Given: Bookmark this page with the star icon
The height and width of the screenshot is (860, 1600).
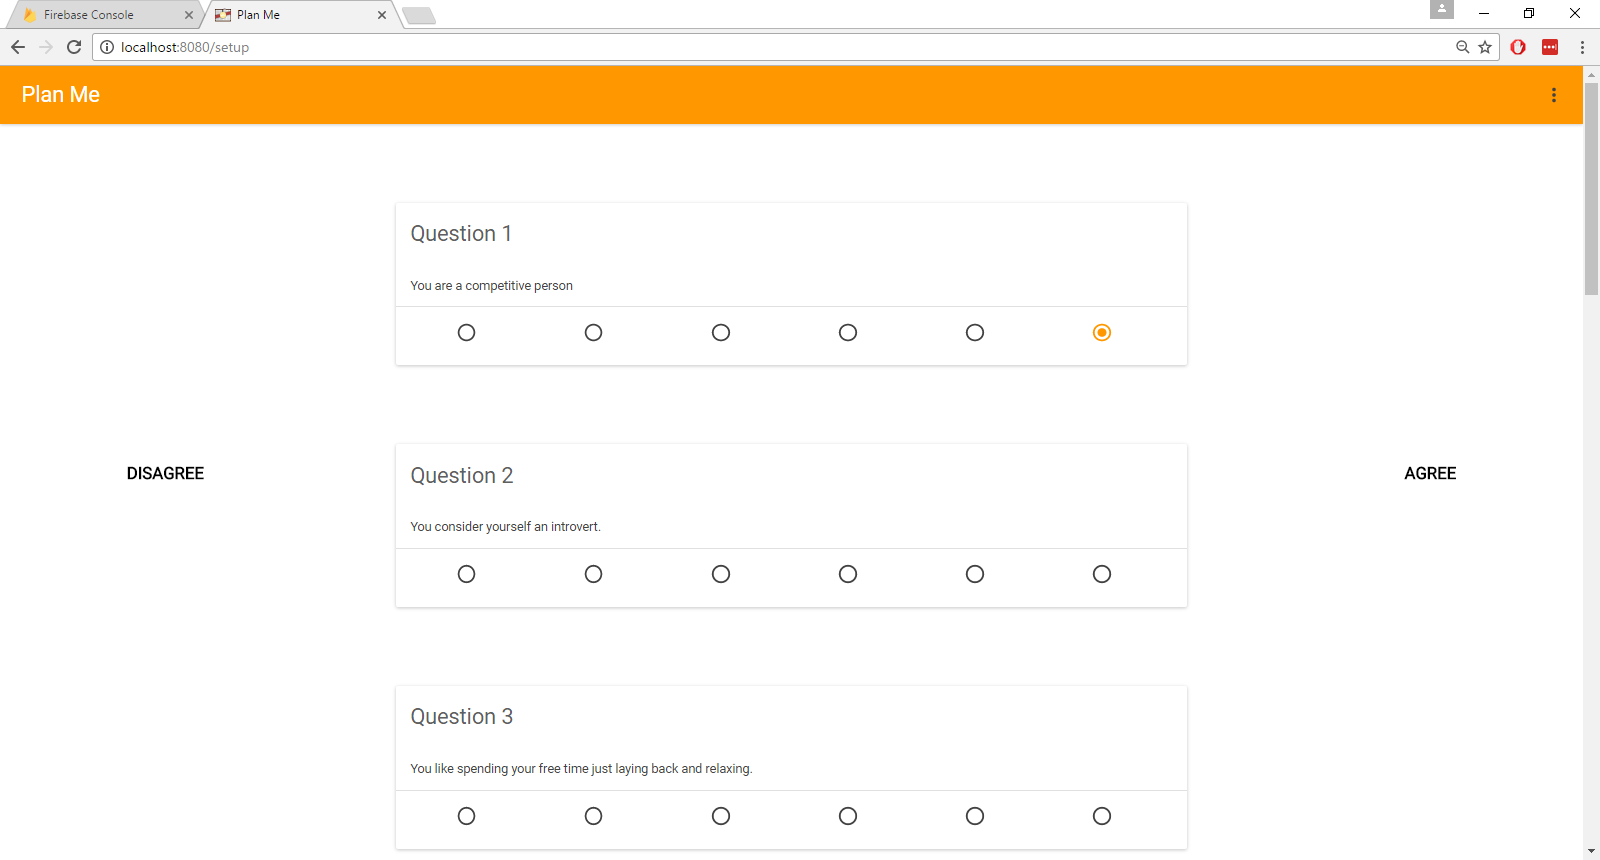Looking at the screenshot, I should tap(1485, 47).
